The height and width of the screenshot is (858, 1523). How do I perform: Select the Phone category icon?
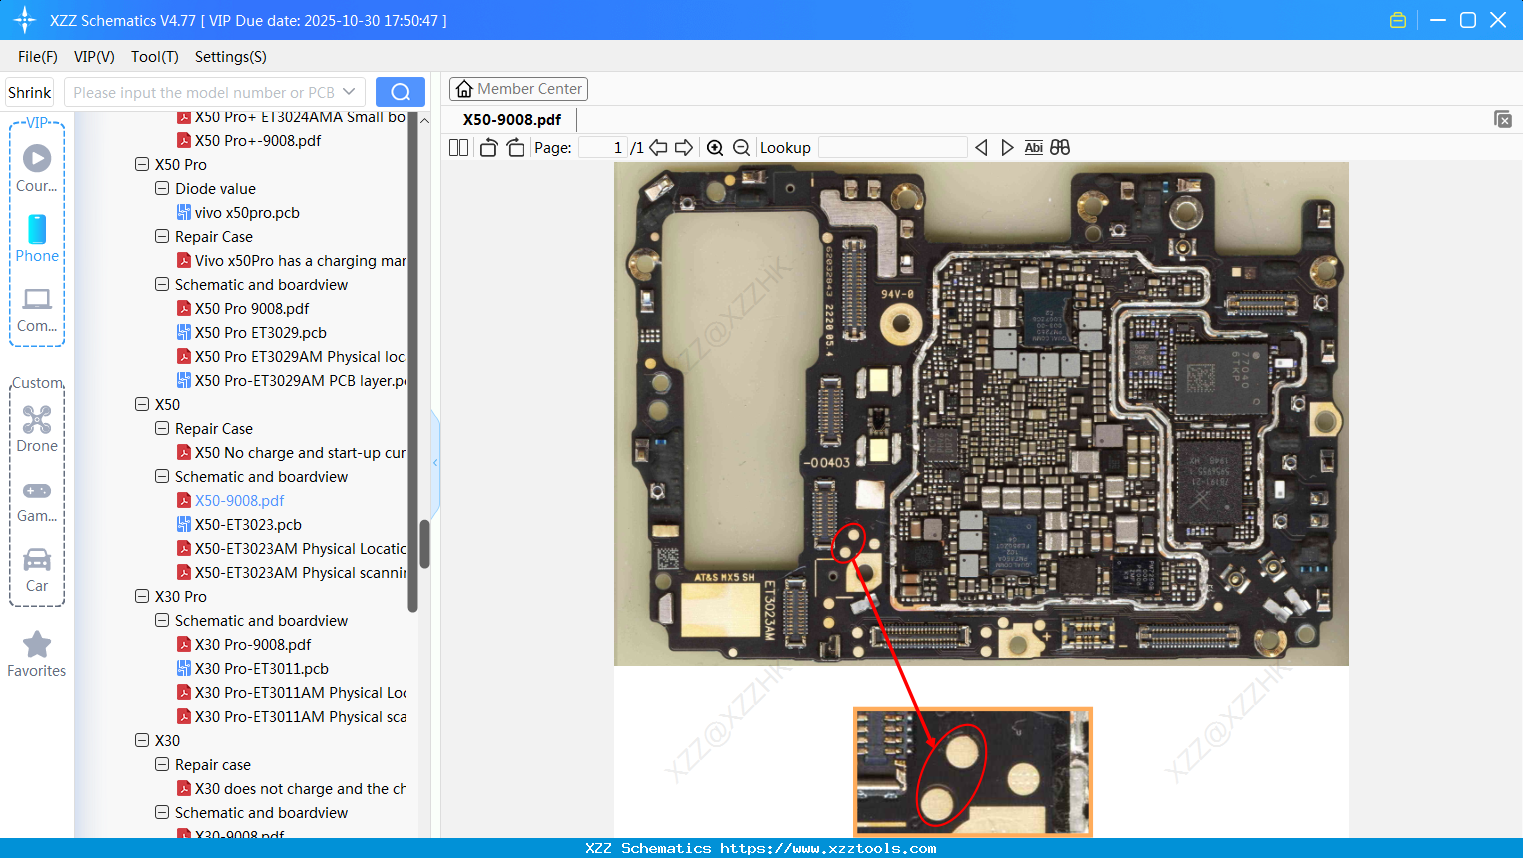[x=37, y=239]
